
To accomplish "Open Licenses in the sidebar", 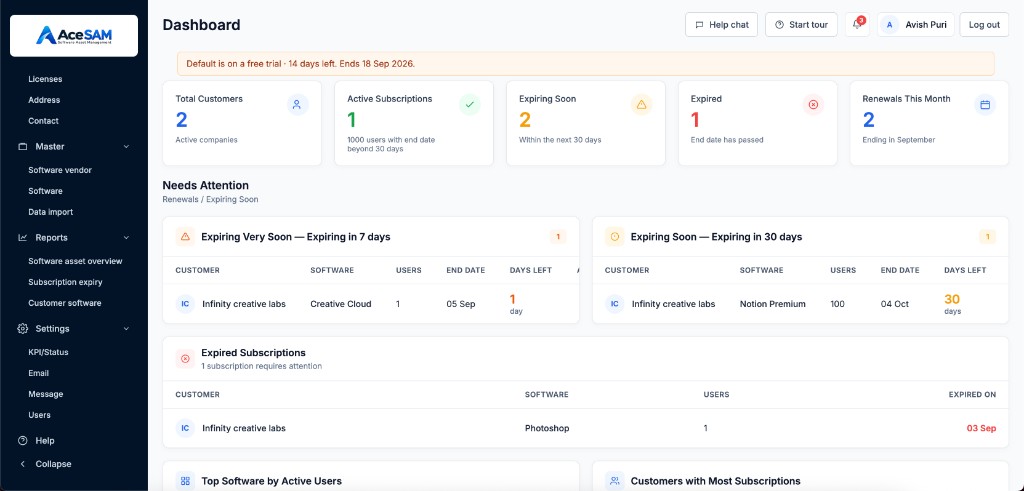I will [x=45, y=79].
